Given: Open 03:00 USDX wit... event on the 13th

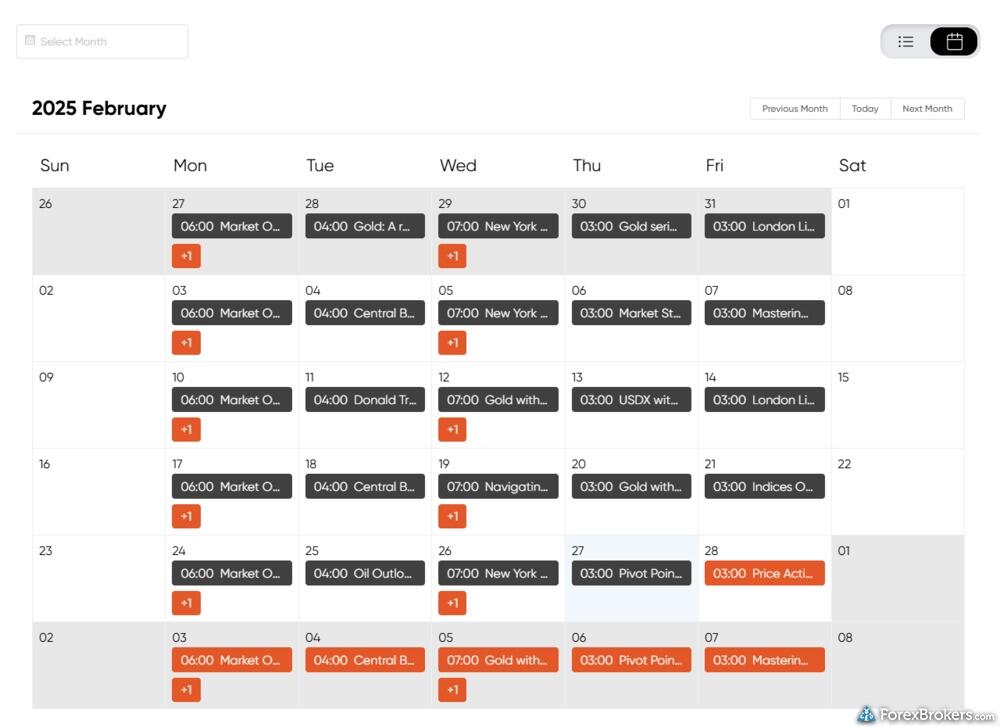Looking at the screenshot, I should pos(631,399).
